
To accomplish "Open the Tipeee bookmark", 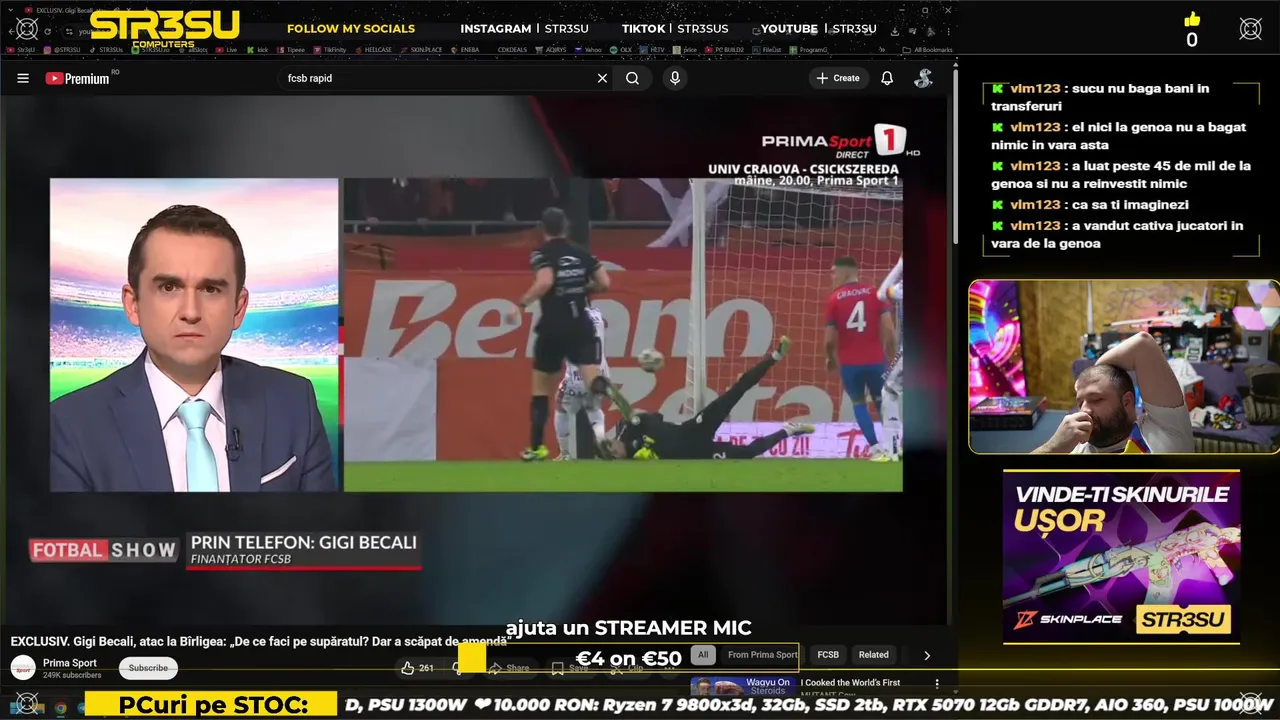I will coord(289,49).
